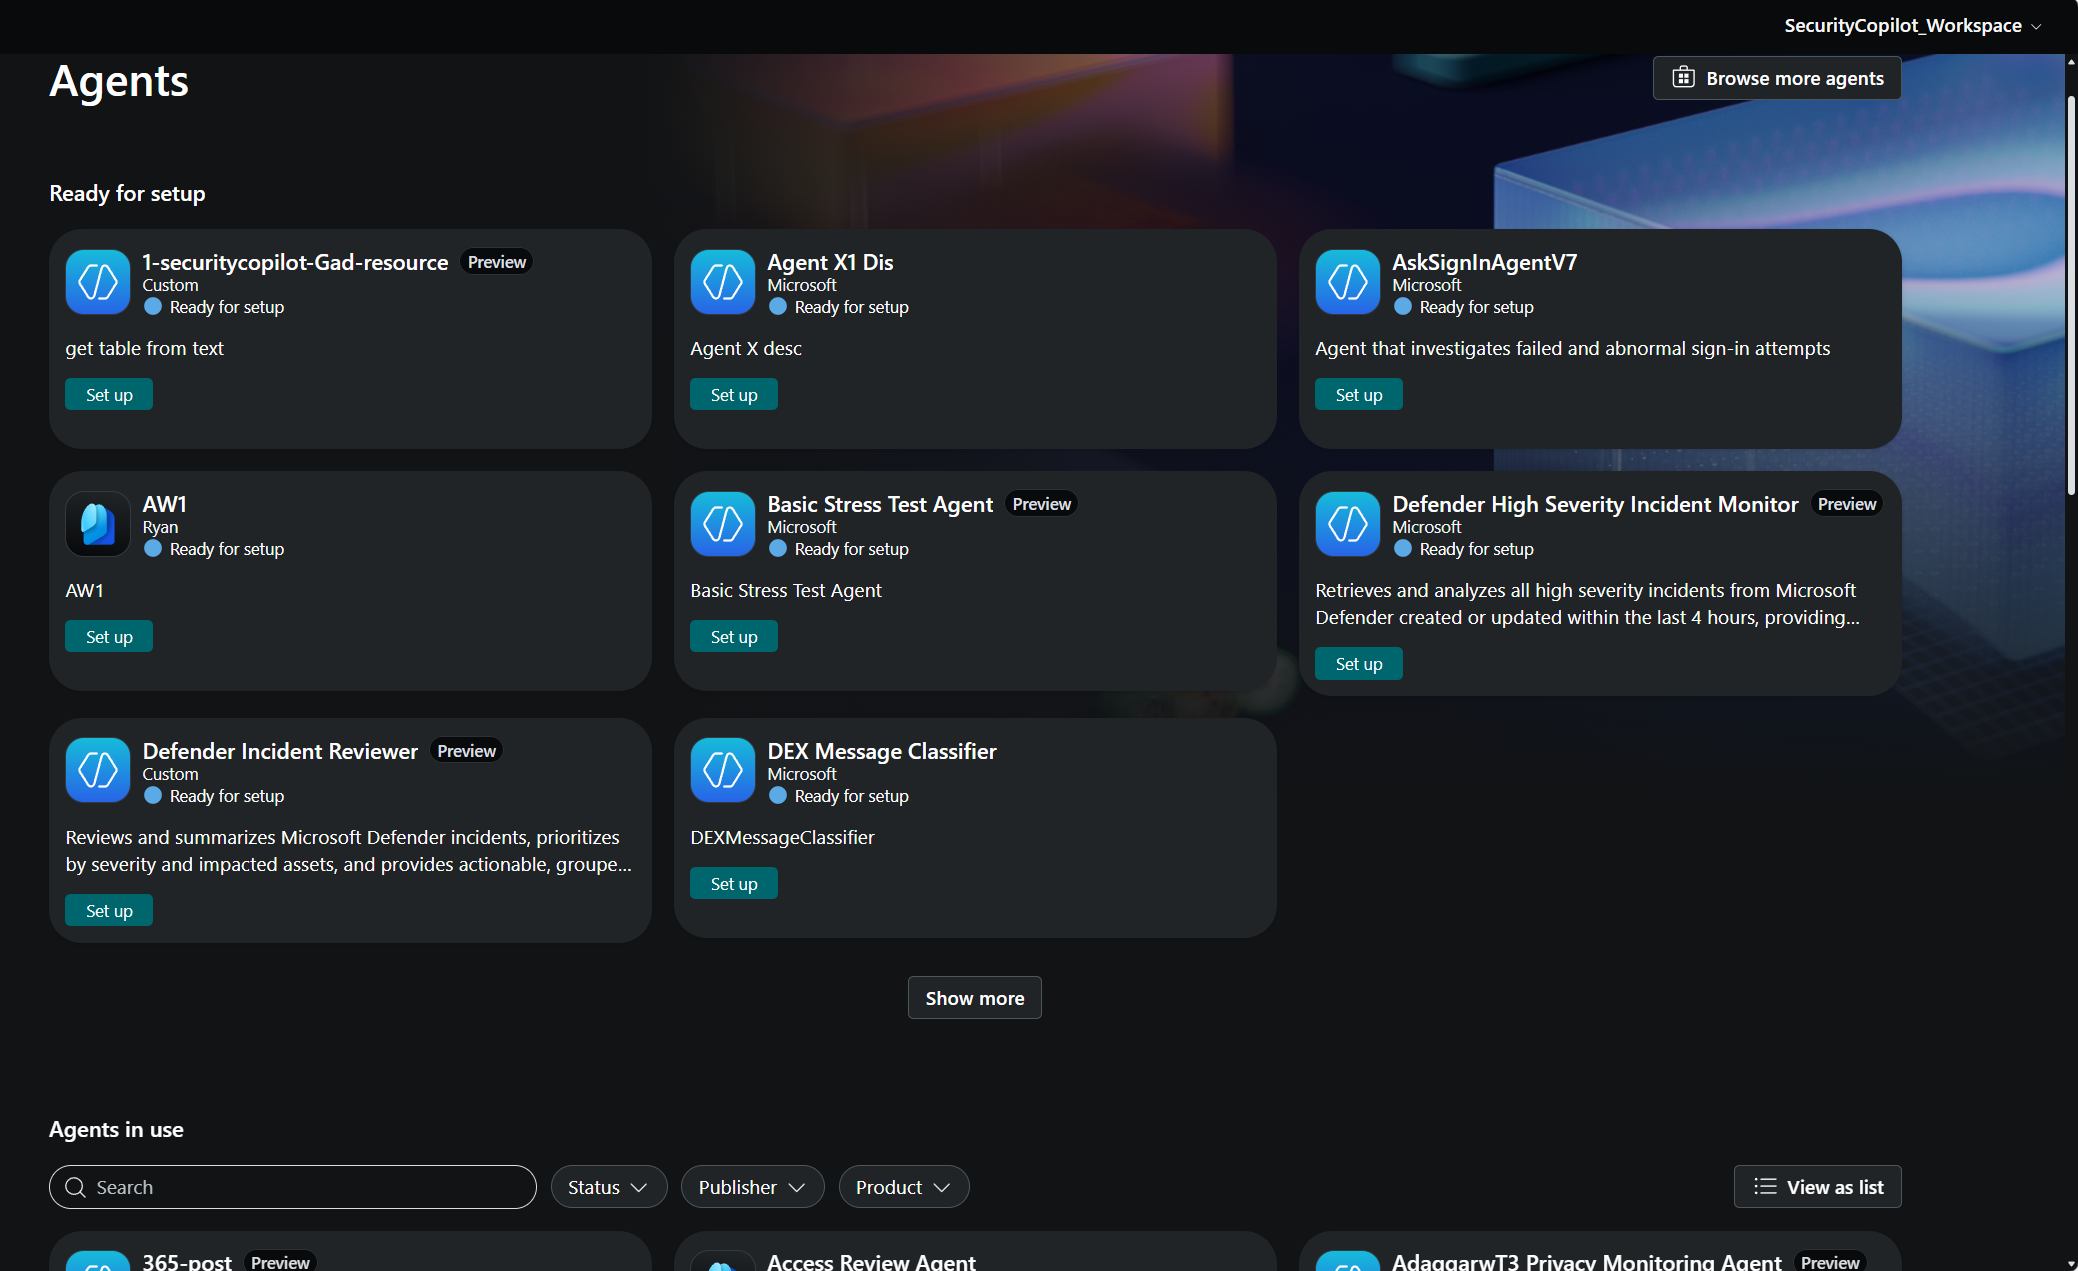Set up the Defender Incident Reviewer agent
The image size is (2078, 1271).
coord(109,911)
